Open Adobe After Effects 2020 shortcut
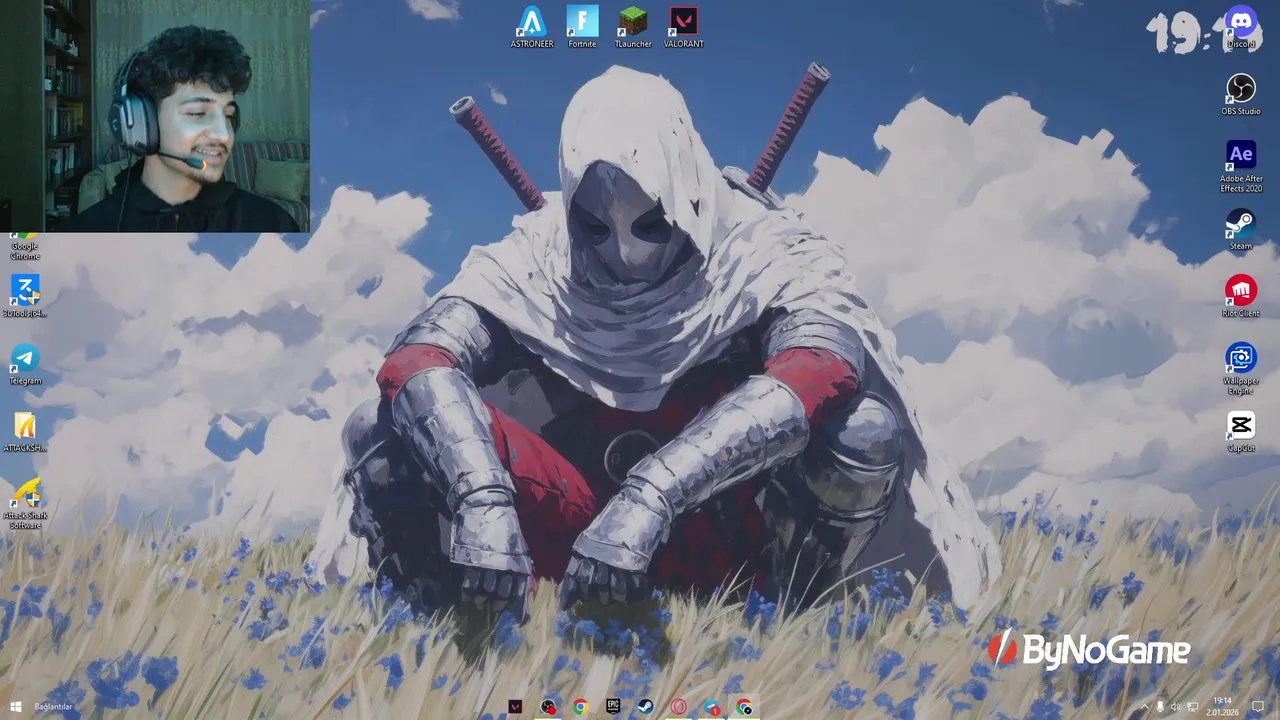1280x720 pixels. [1241, 165]
